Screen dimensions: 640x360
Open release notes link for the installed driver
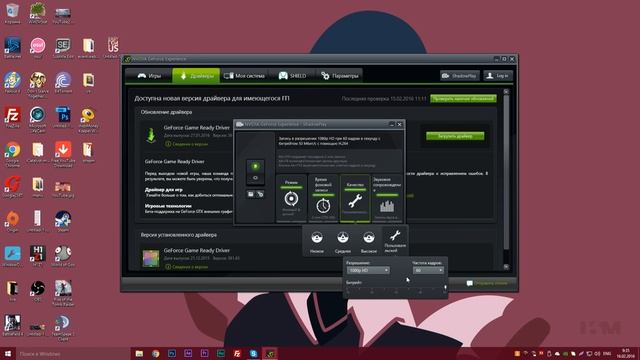pos(187,267)
